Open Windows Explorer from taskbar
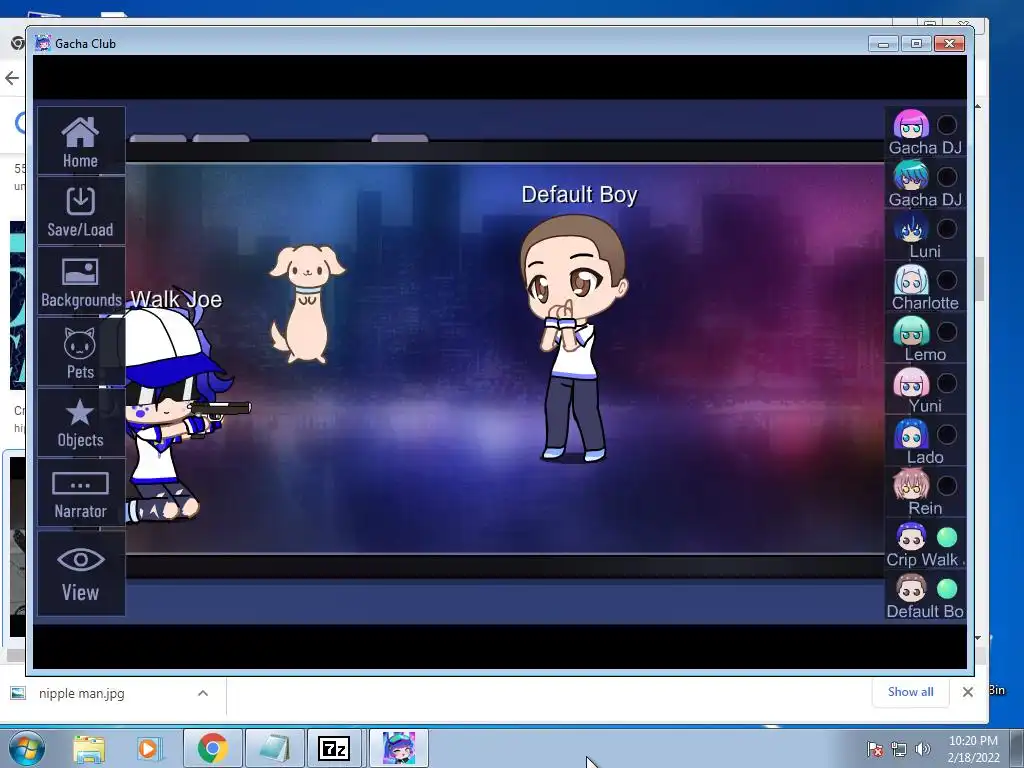The image size is (1024, 768). coord(89,749)
